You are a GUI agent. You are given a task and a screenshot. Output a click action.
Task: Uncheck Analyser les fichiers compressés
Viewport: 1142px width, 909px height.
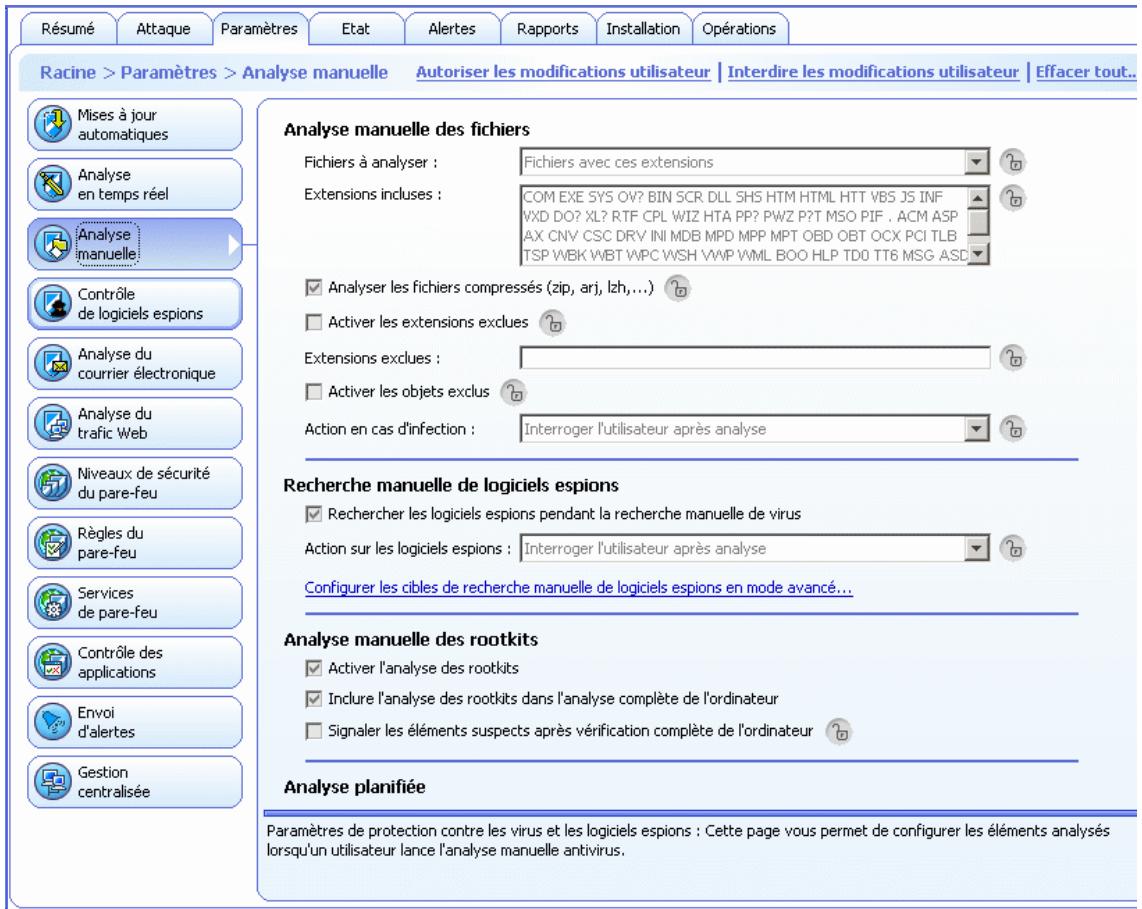pyautogui.click(x=314, y=288)
